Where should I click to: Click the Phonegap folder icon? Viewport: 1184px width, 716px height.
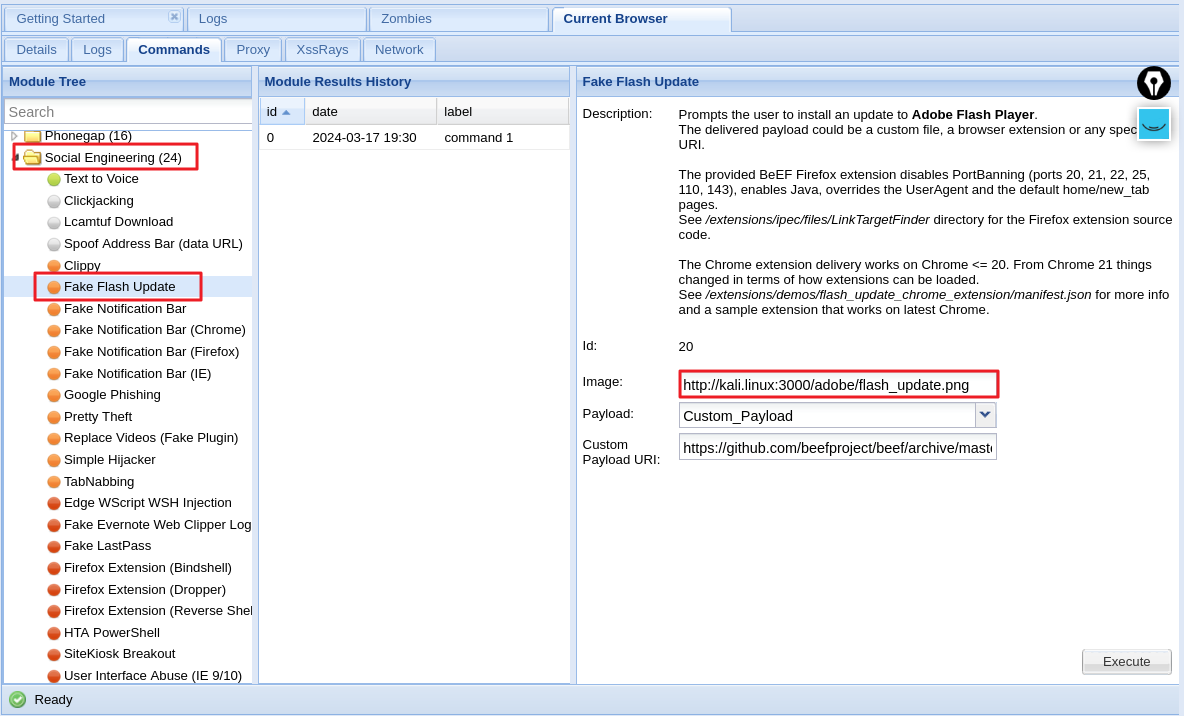[x=32, y=136]
